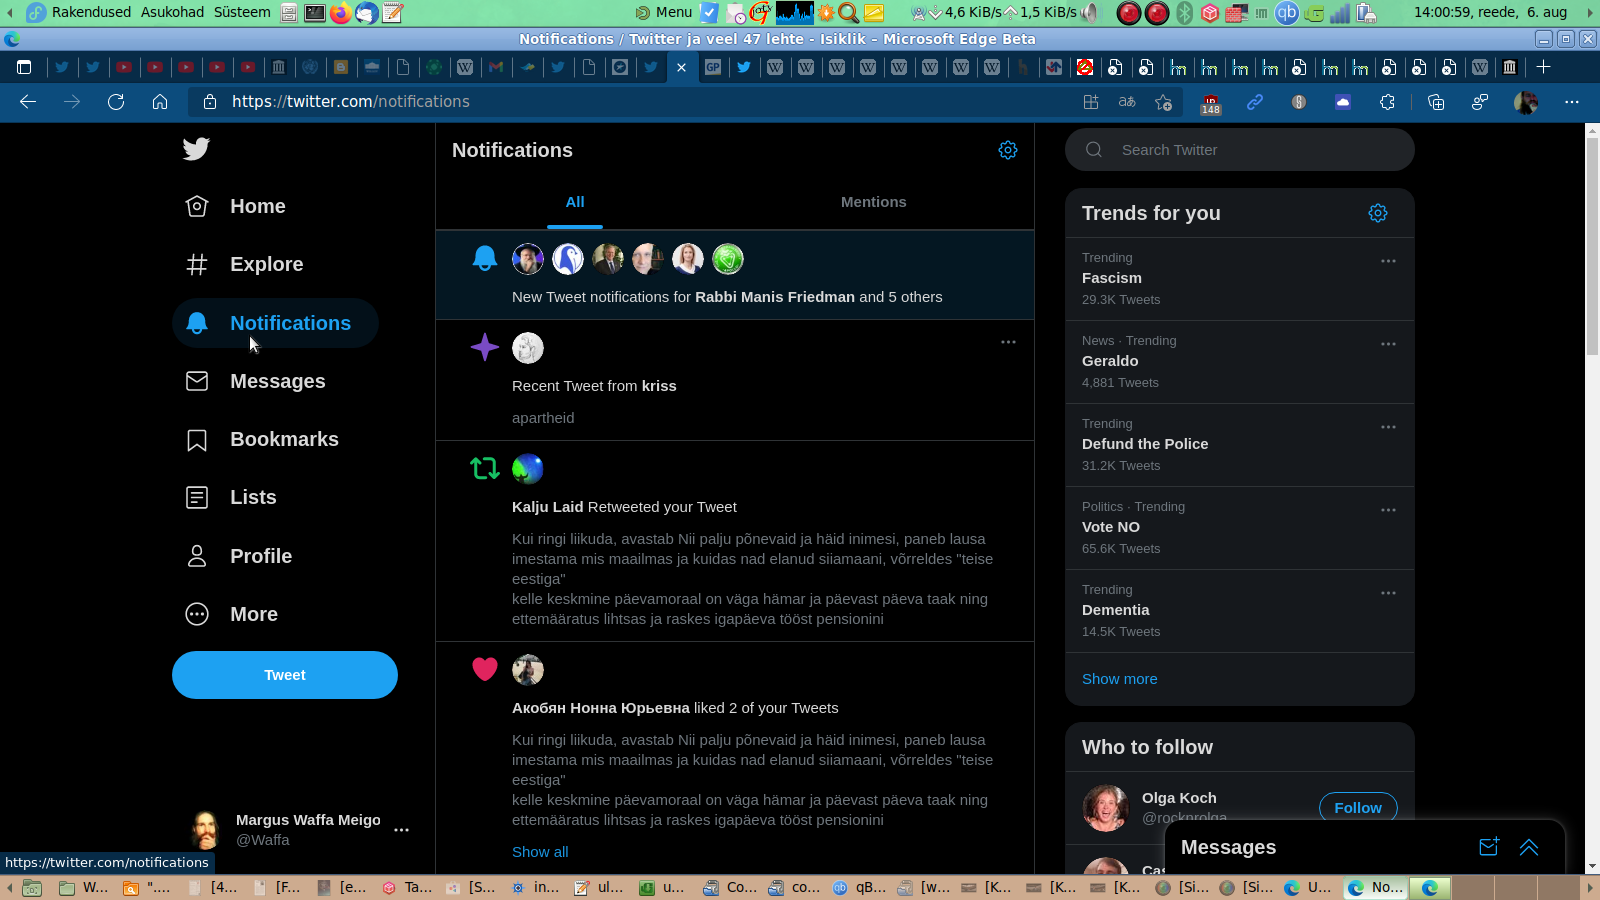The image size is (1600, 900).
Task: Go to Home in Twitter sidebar
Action: click(x=236, y=206)
